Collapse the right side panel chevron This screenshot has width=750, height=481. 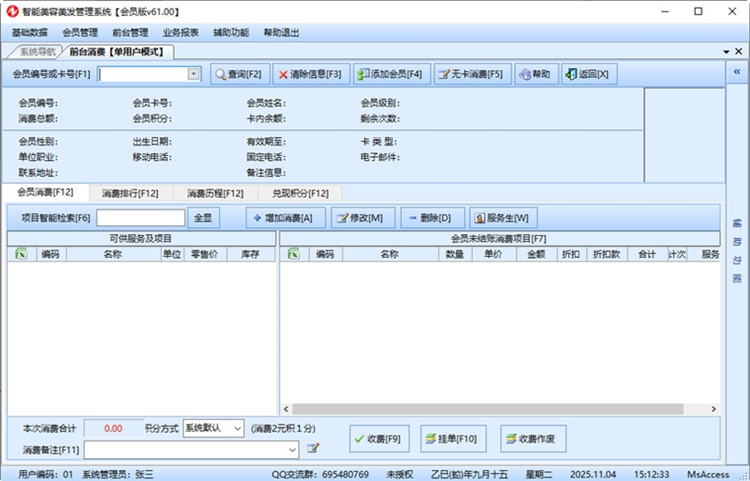pyautogui.click(x=737, y=72)
